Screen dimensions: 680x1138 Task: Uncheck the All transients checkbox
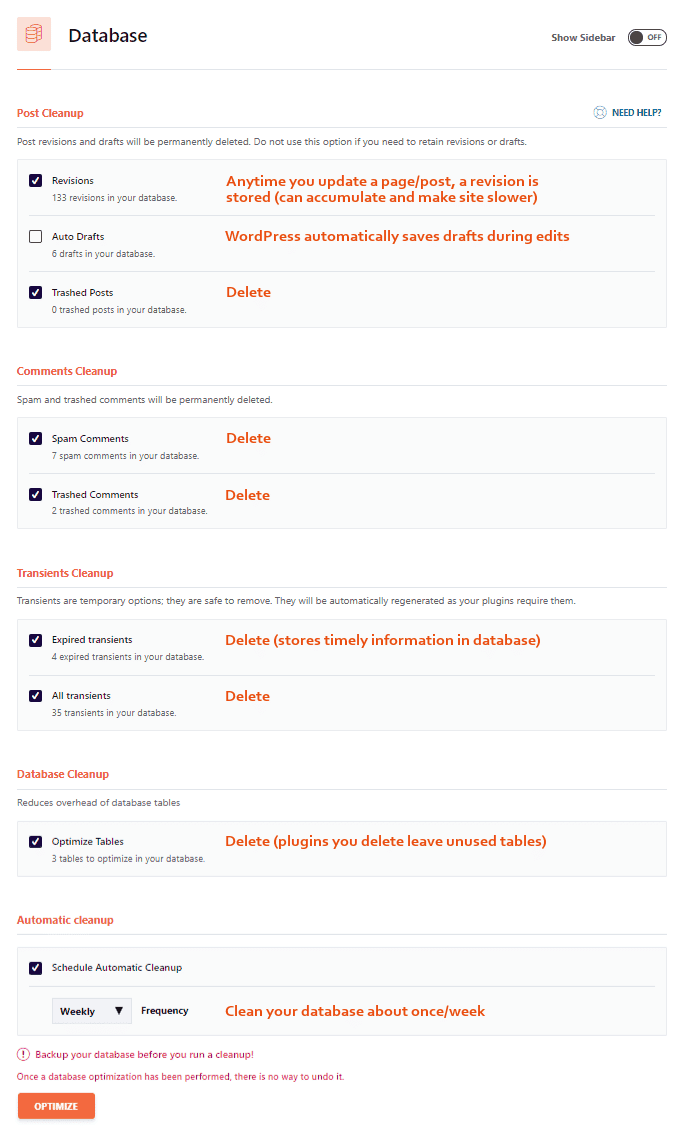point(36,696)
